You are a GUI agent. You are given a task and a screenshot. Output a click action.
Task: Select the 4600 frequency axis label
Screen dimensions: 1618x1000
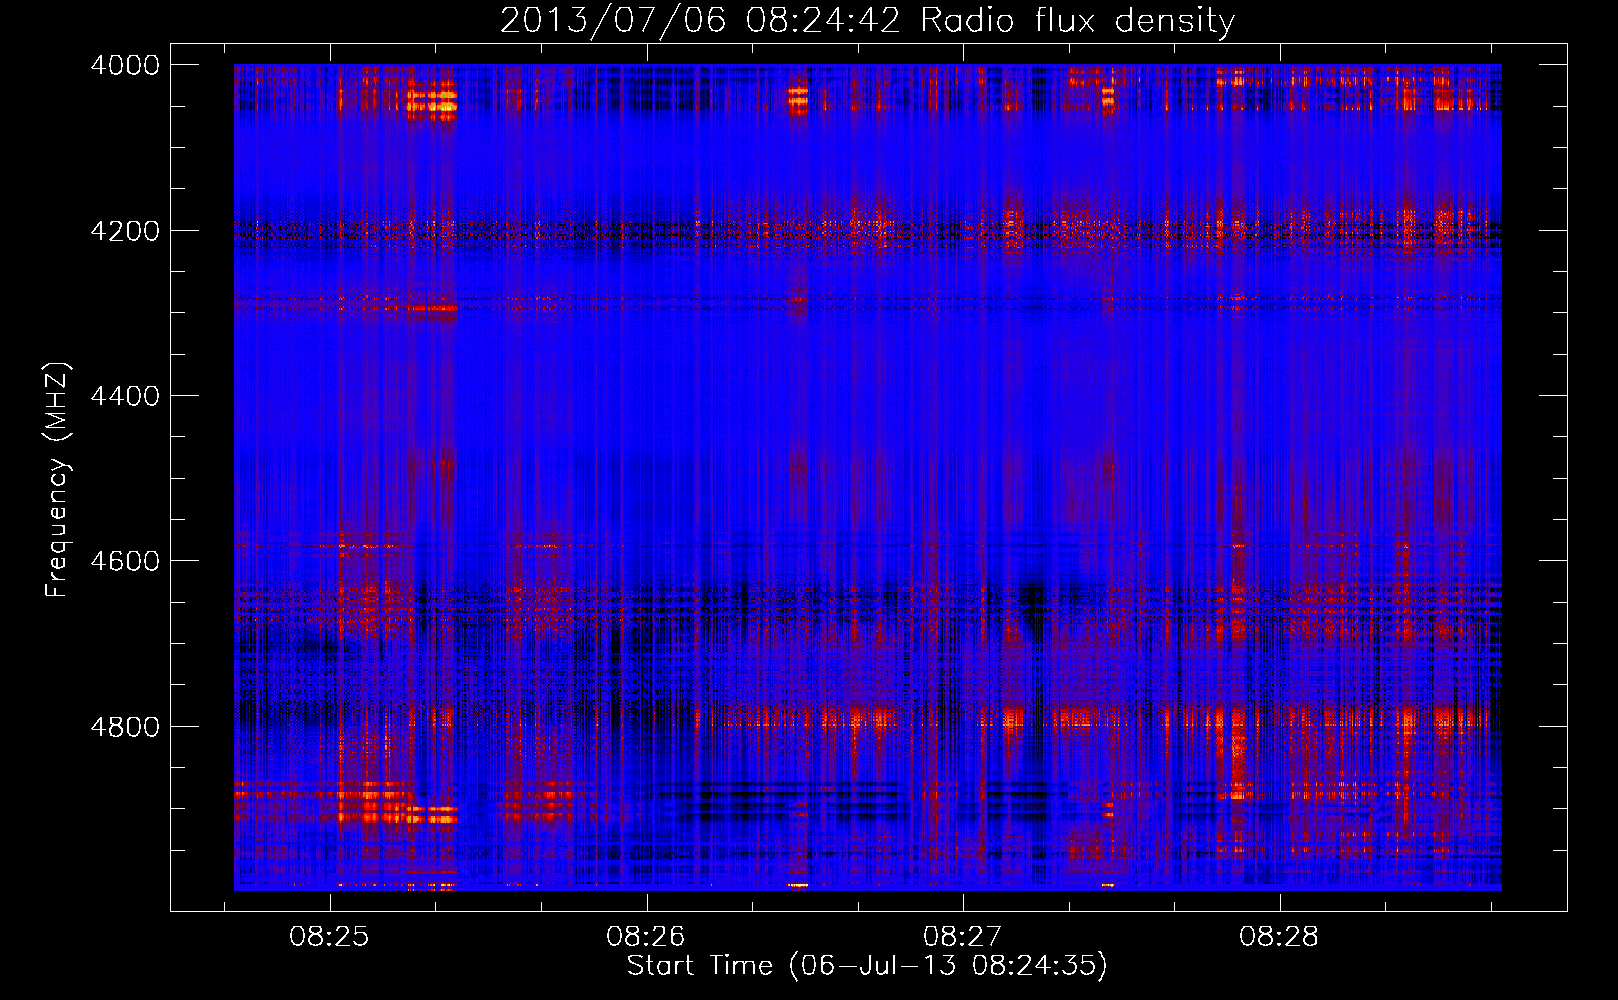(125, 561)
